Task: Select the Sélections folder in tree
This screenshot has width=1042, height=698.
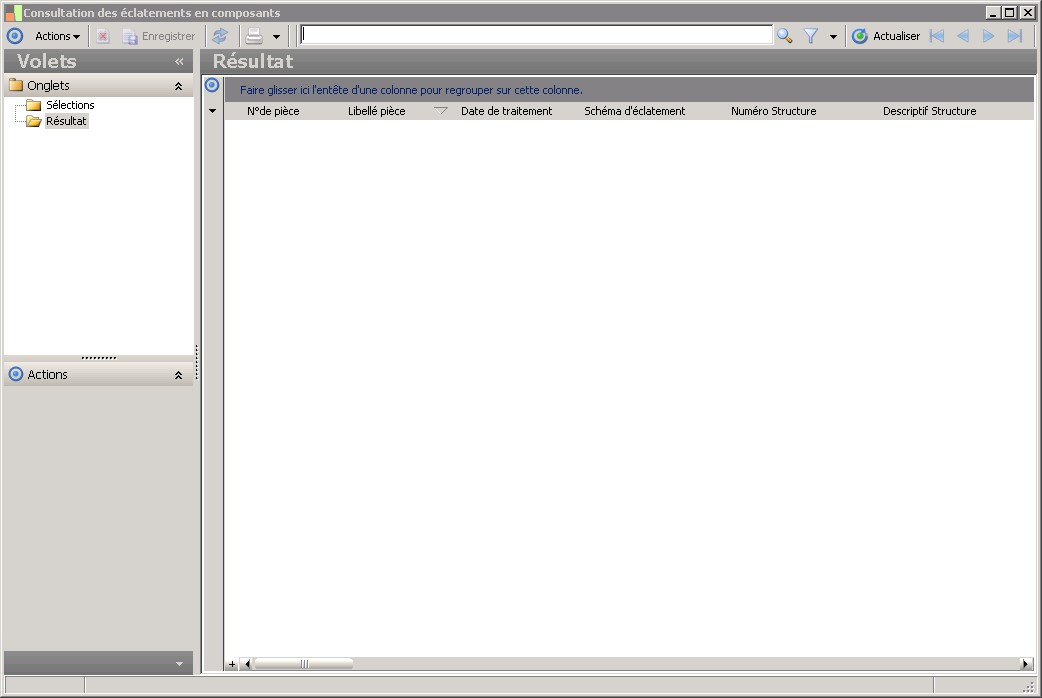Action: 70,105
